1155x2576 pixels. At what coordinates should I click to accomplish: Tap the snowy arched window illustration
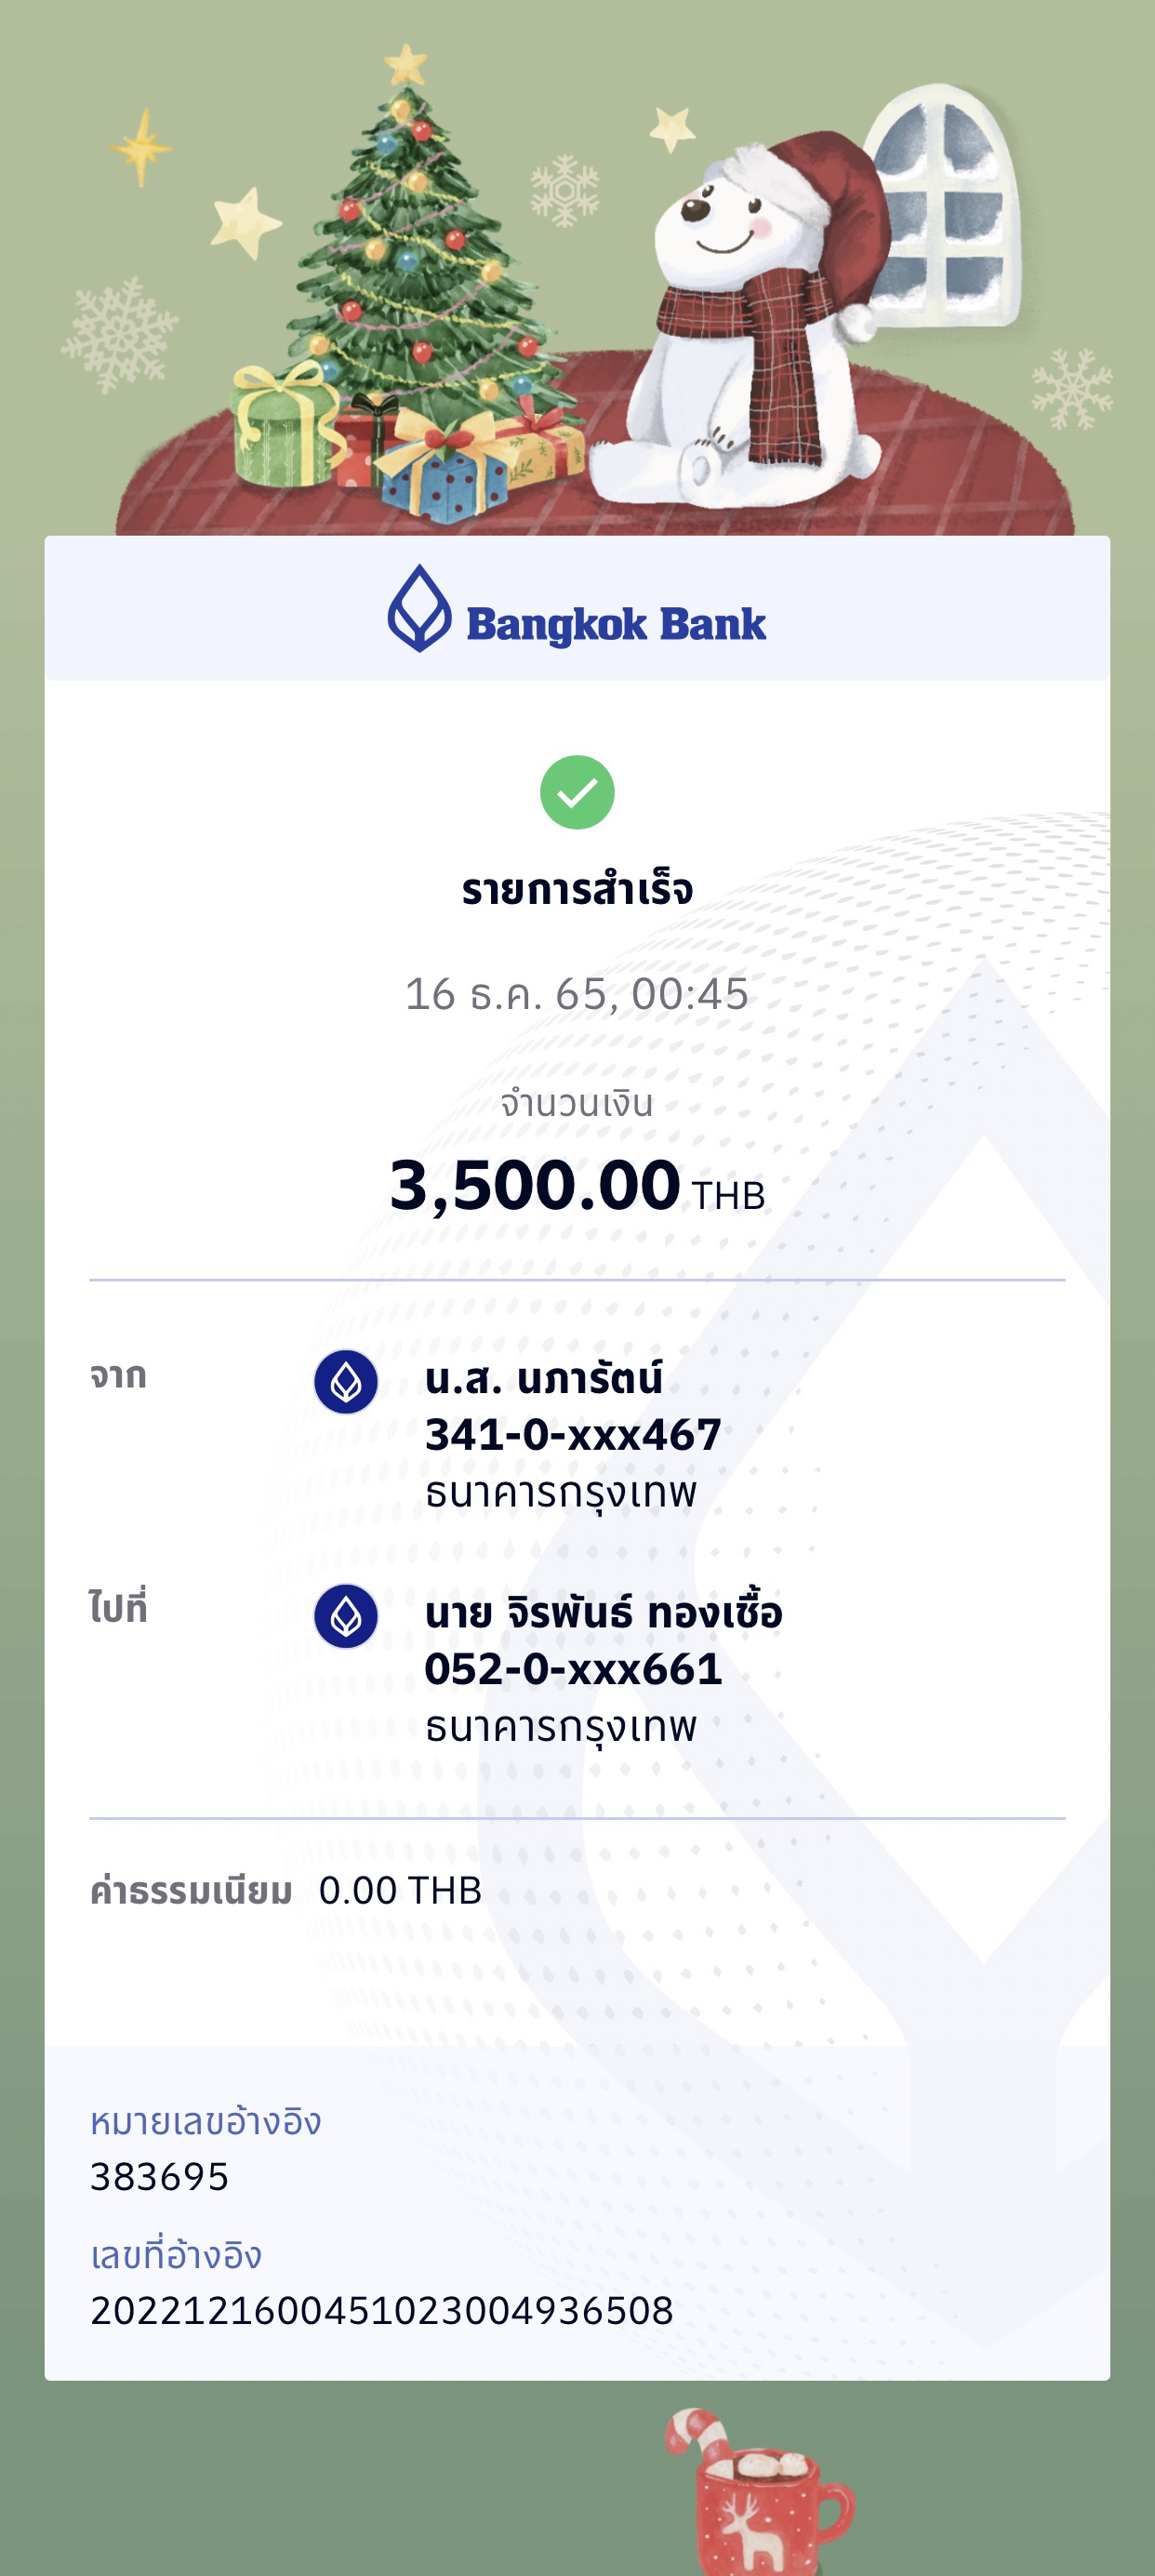[x=945, y=210]
